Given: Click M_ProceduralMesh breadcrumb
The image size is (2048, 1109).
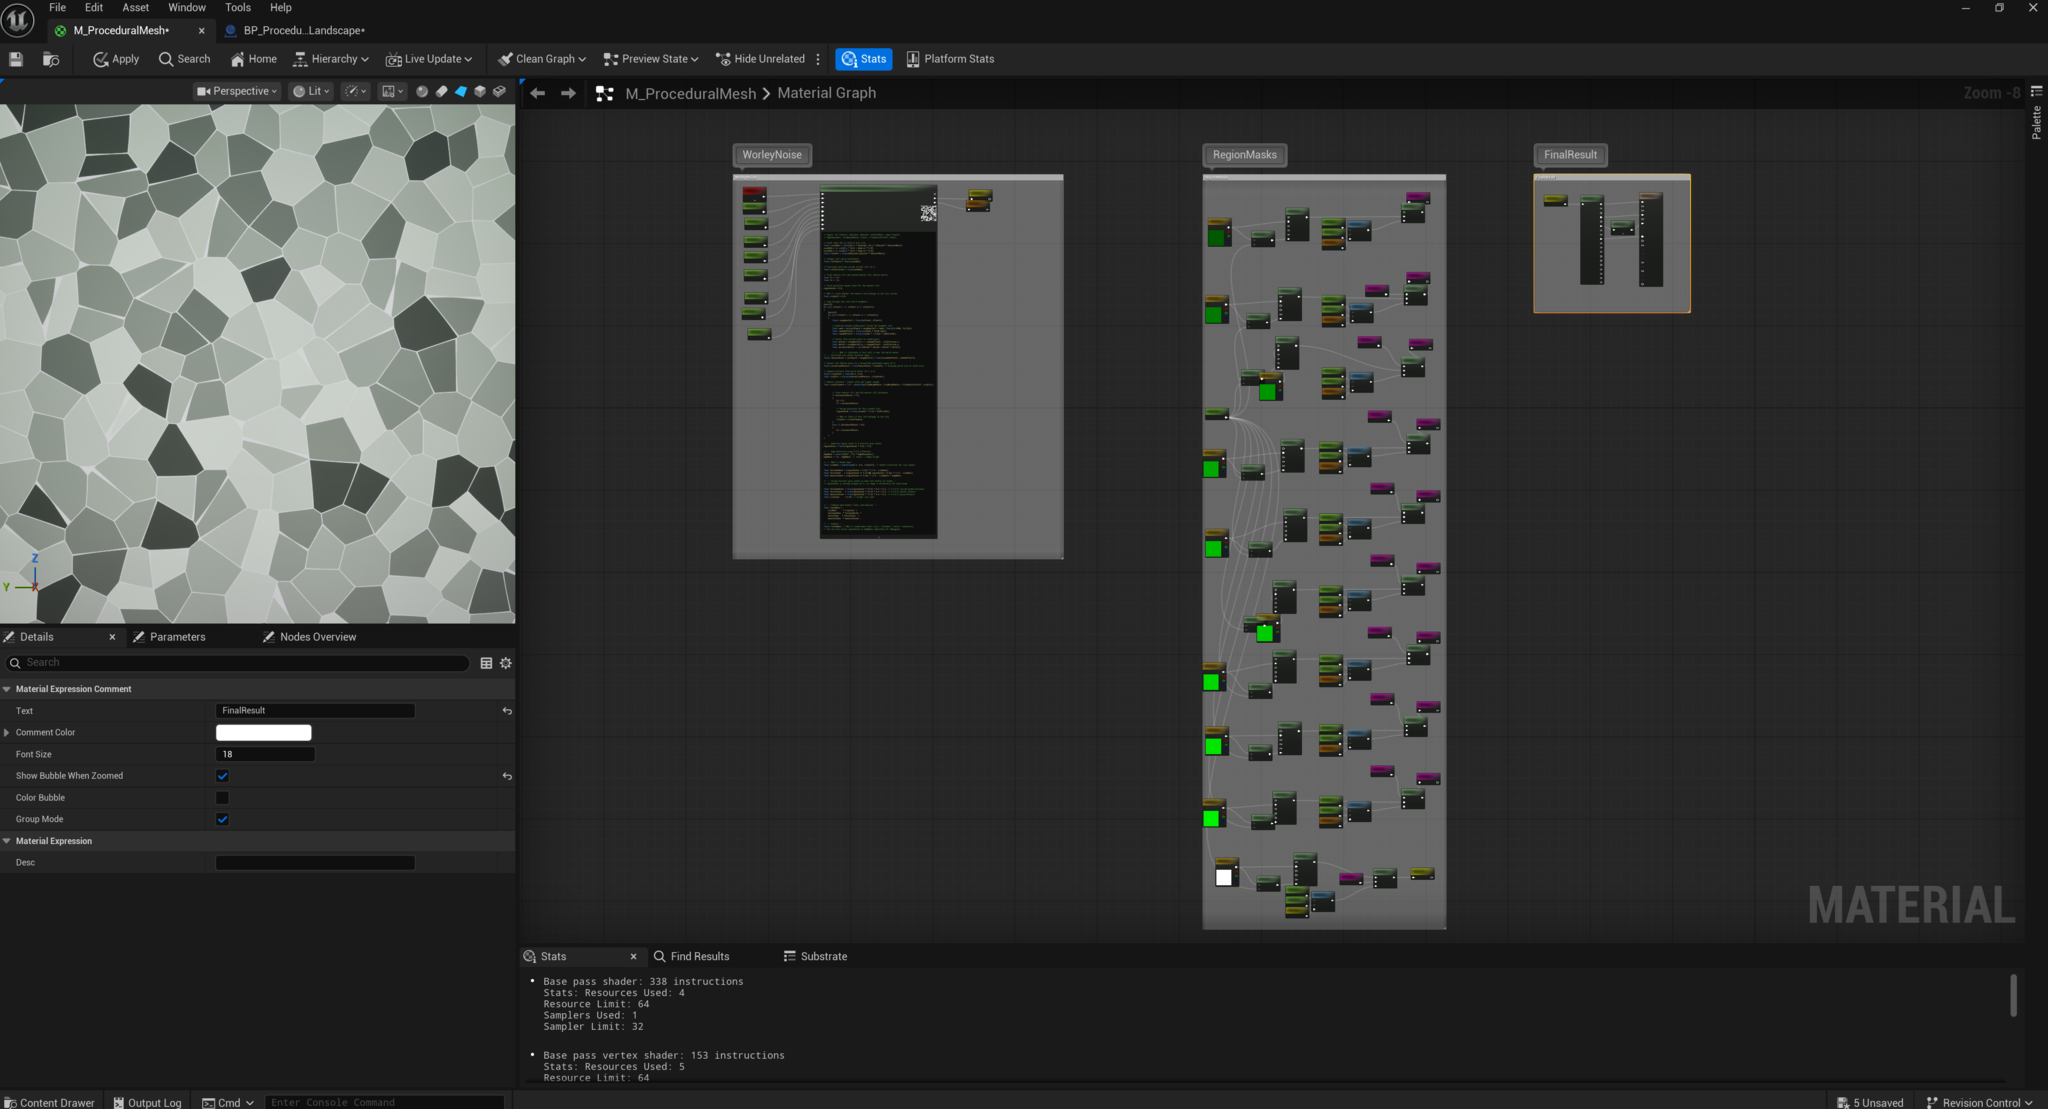Looking at the screenshot, I should [691, 93].
